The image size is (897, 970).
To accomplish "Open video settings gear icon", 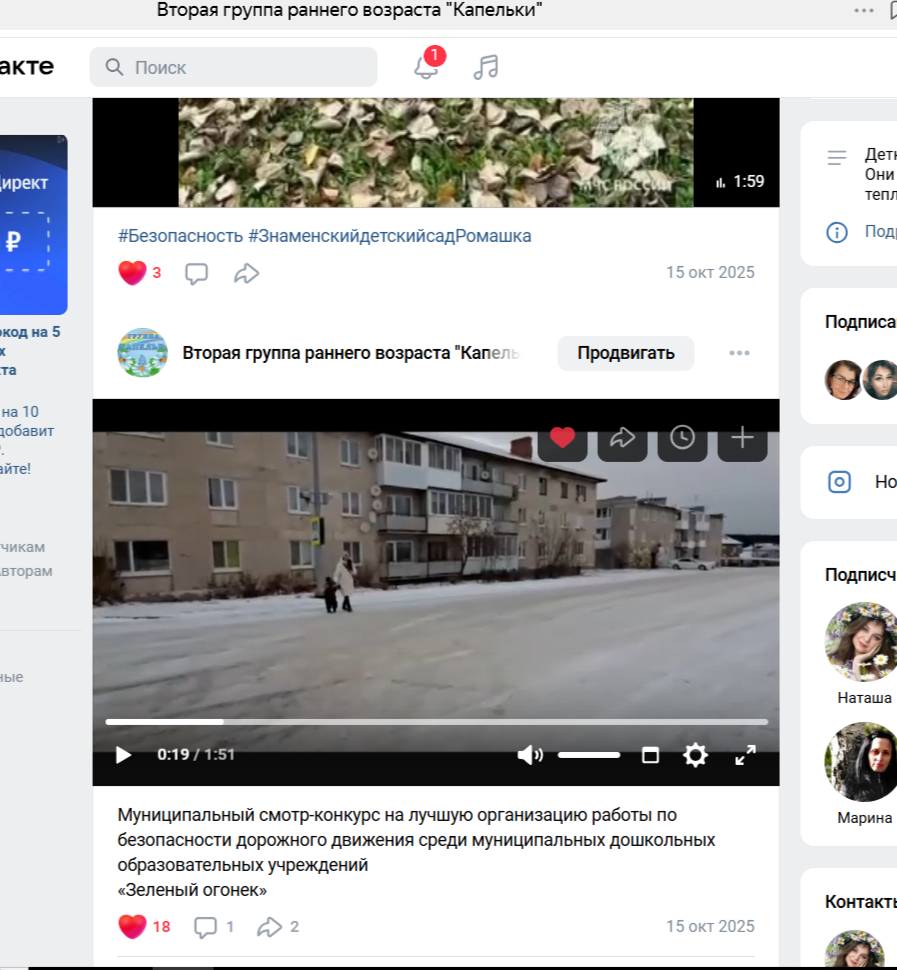I will (x=695, y=755).
